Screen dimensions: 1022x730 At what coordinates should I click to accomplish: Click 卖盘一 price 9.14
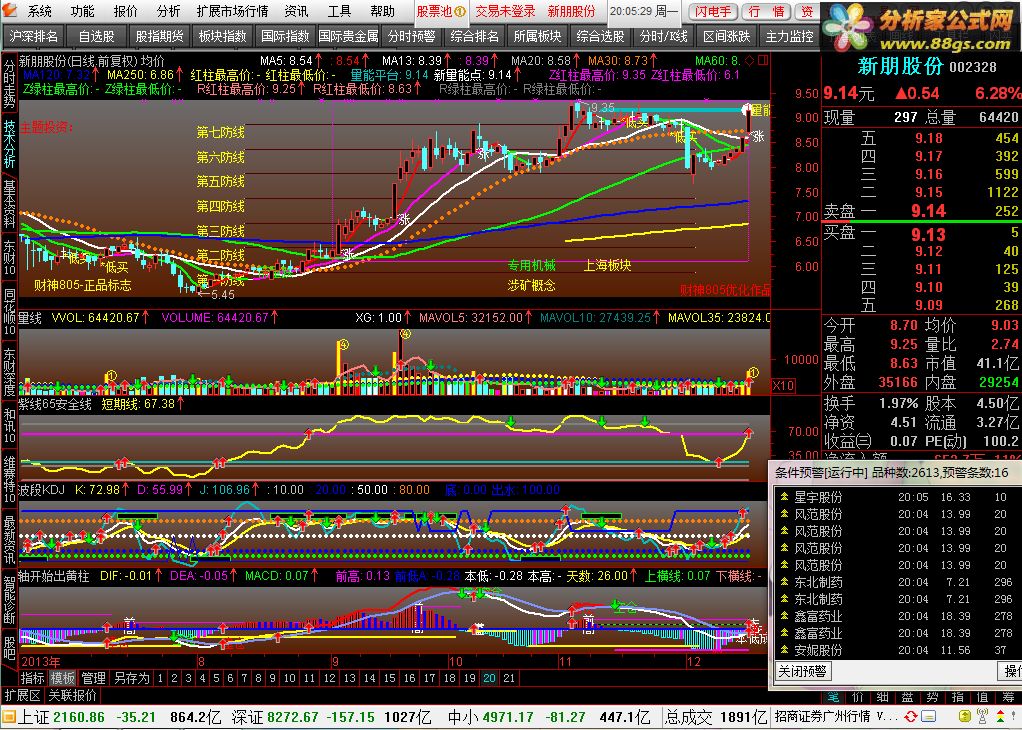coord(928,211)
